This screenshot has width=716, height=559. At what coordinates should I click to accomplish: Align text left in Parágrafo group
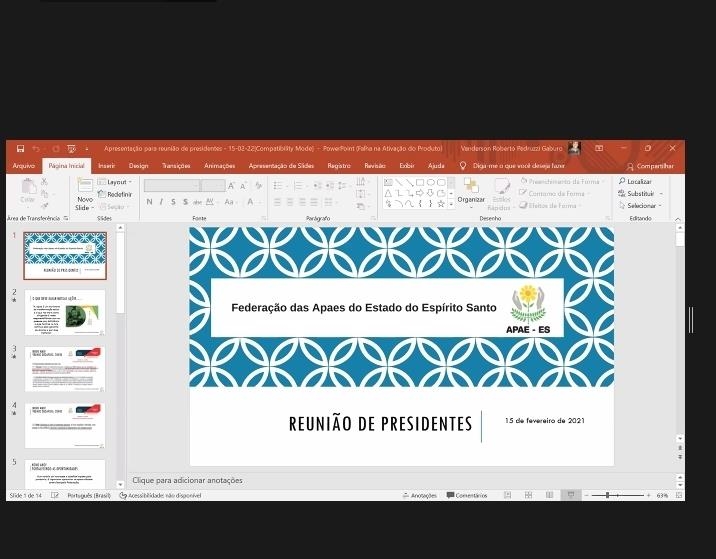tap(277, 202)
